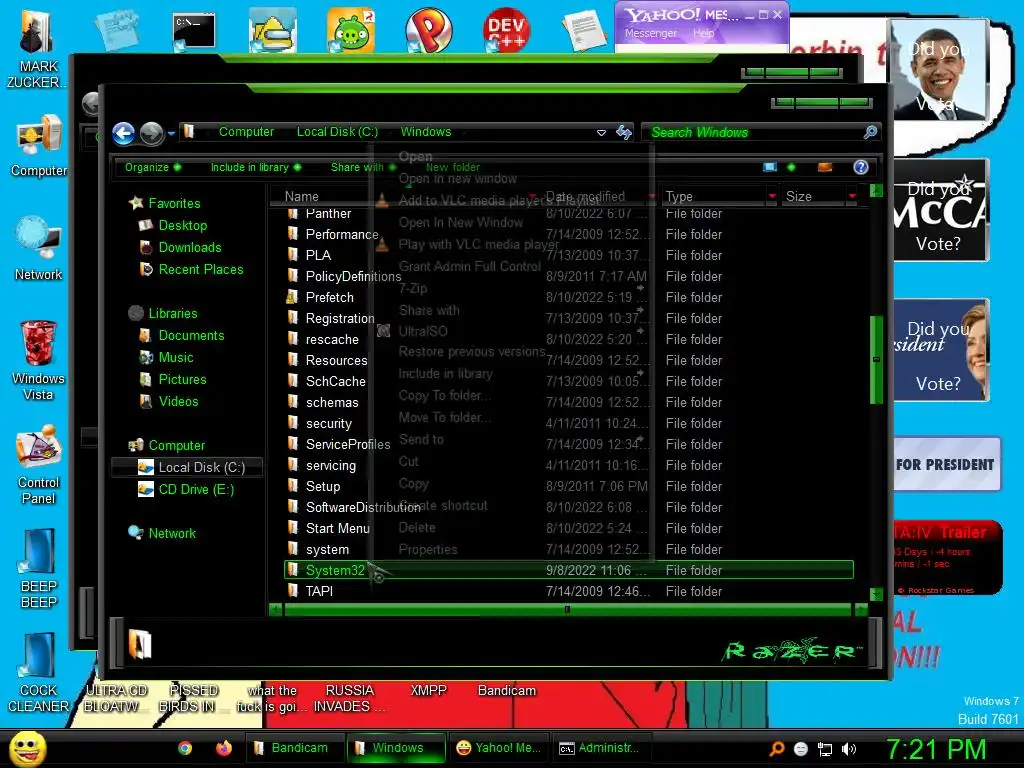Click the New folder toolbar button
Image resolution: width=1024 pixels, height=768 pixels.
(x=453, y=167)
